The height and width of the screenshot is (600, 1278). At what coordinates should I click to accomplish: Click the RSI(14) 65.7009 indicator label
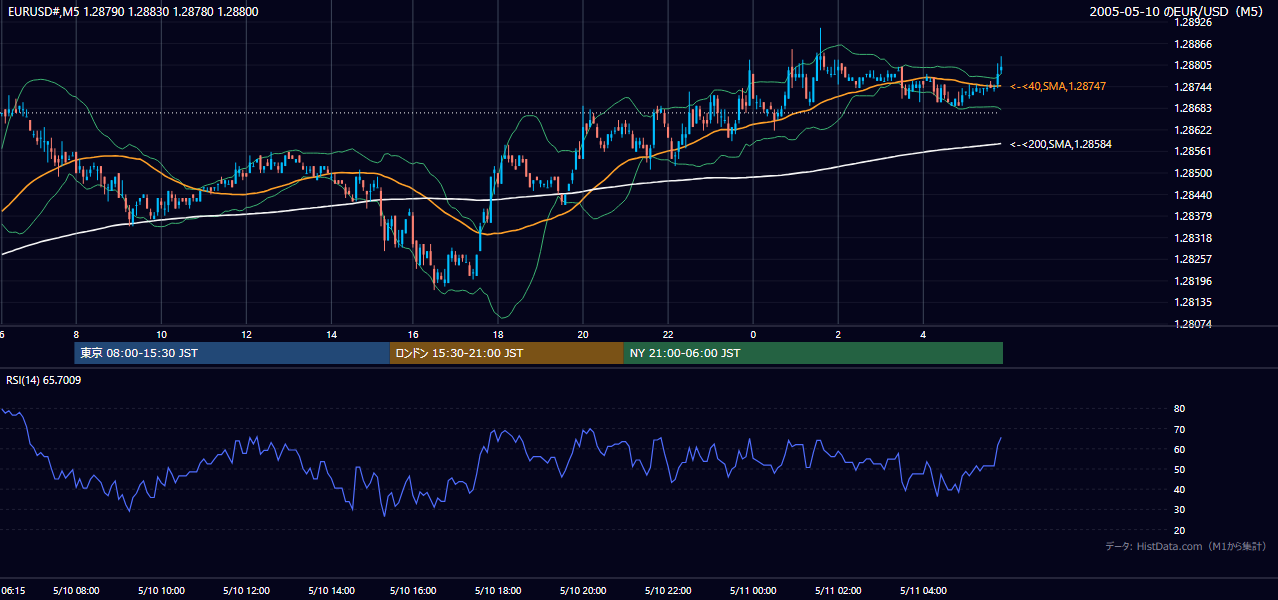click(44, 380)
